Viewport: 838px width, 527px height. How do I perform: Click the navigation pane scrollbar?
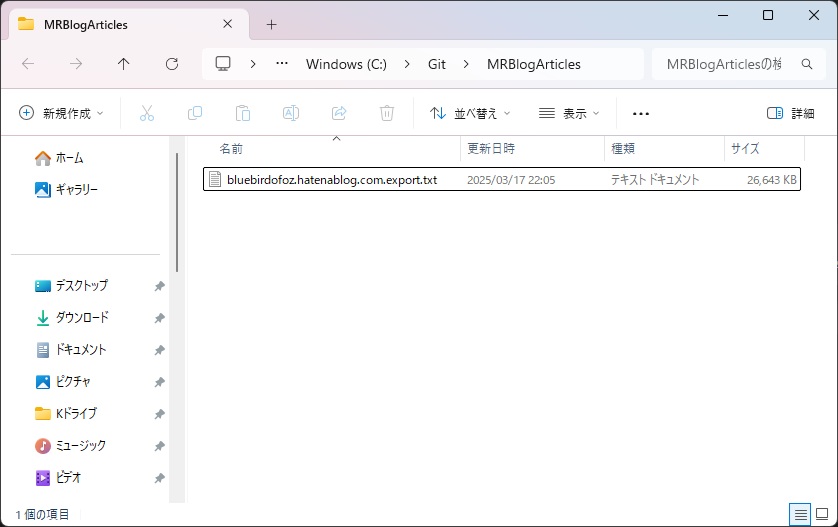177,213
